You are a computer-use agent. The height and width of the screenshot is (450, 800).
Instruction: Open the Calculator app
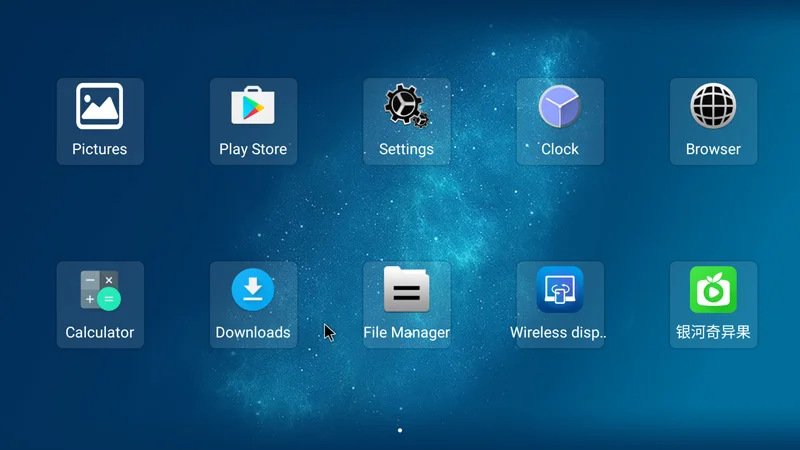100,305
